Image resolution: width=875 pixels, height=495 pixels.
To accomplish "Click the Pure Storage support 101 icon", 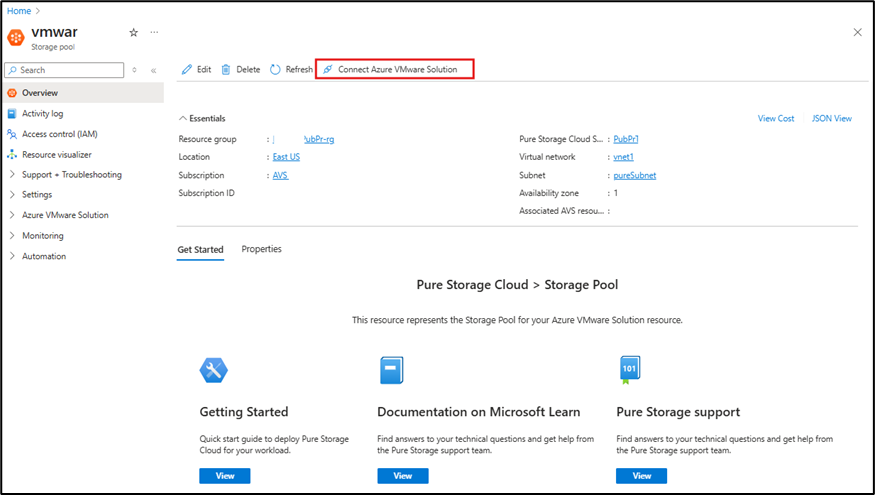I will (x=630, y=370).
